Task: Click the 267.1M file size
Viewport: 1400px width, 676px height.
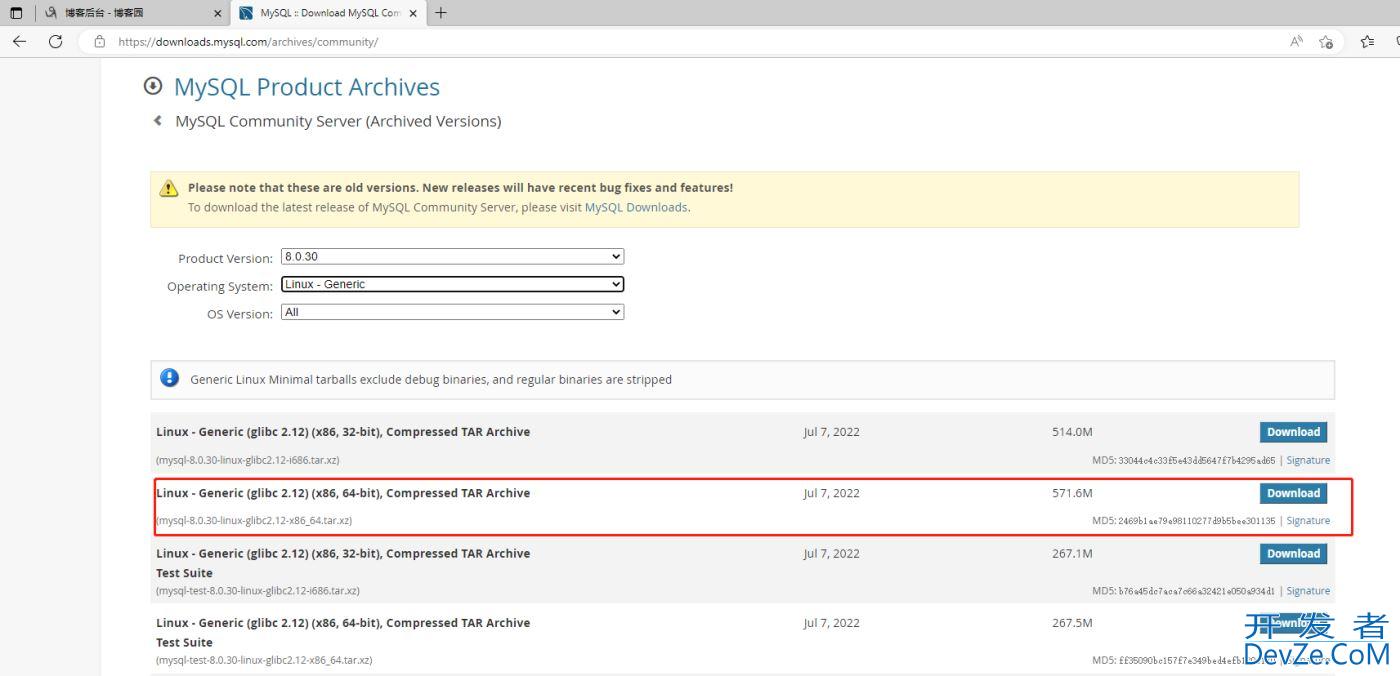Action: [x=1072, y=553]
